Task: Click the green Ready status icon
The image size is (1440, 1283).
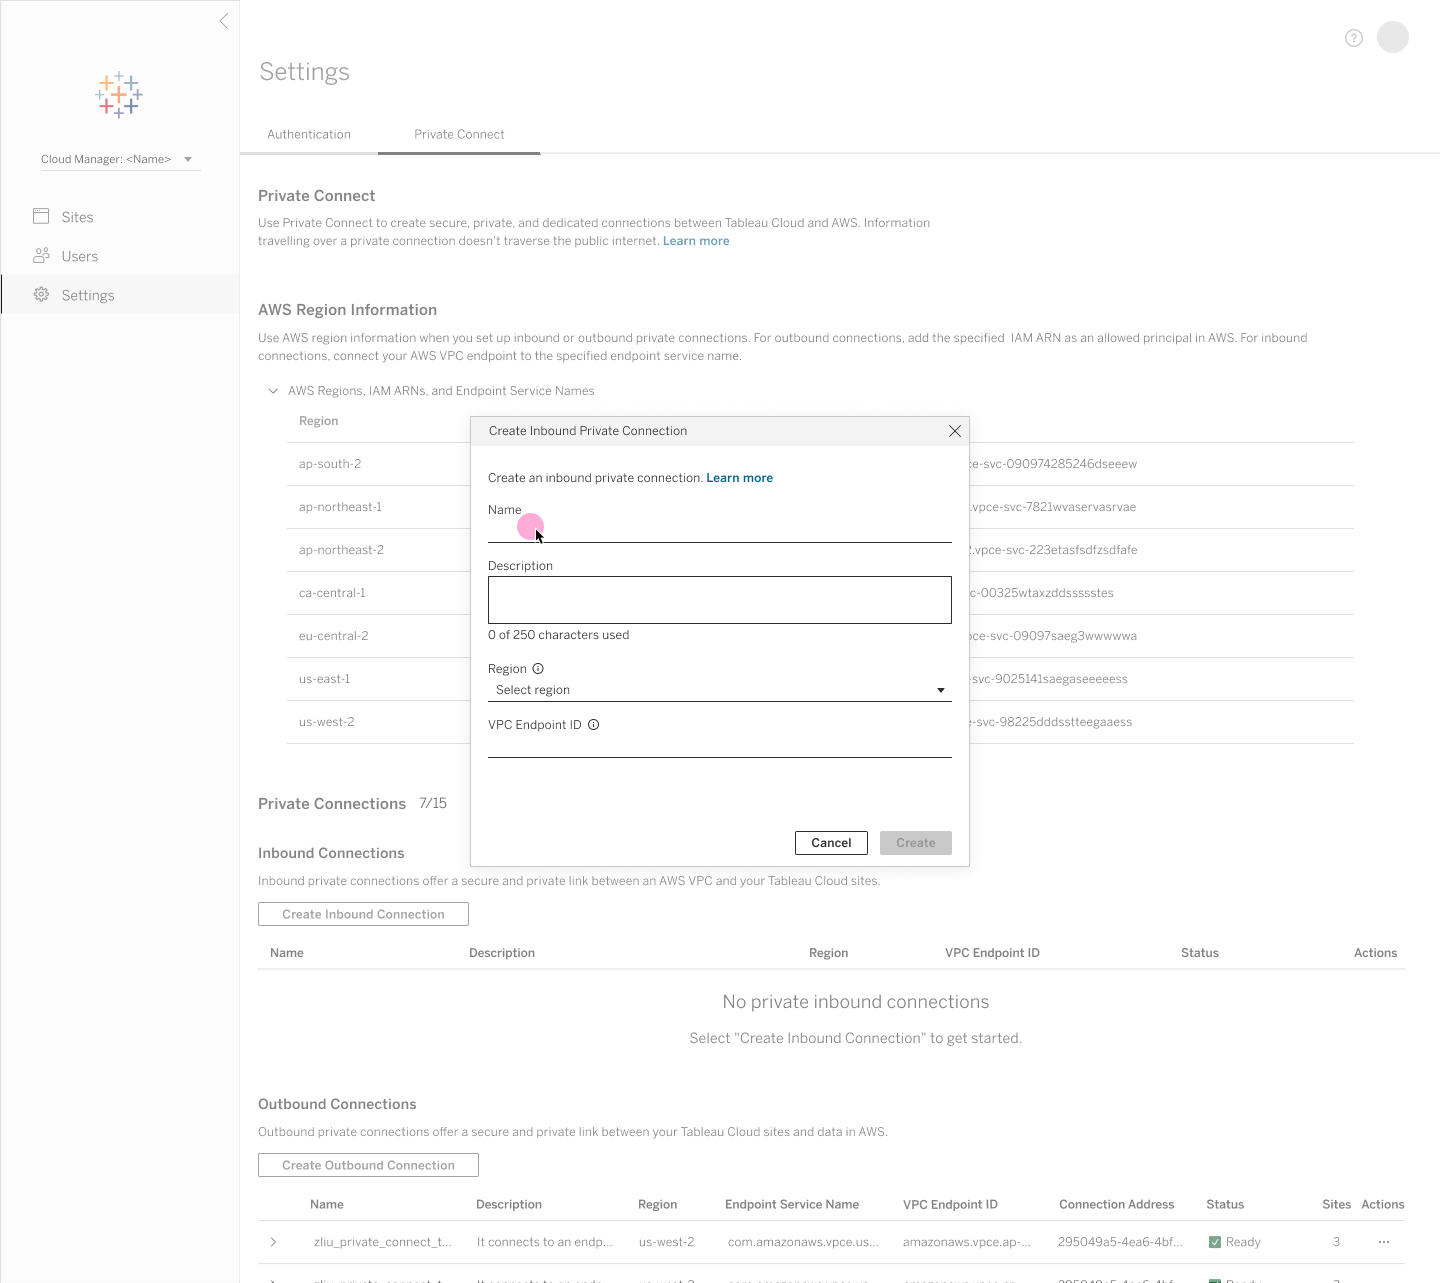Action: pyautogui.click(x=1215, y=1242)
